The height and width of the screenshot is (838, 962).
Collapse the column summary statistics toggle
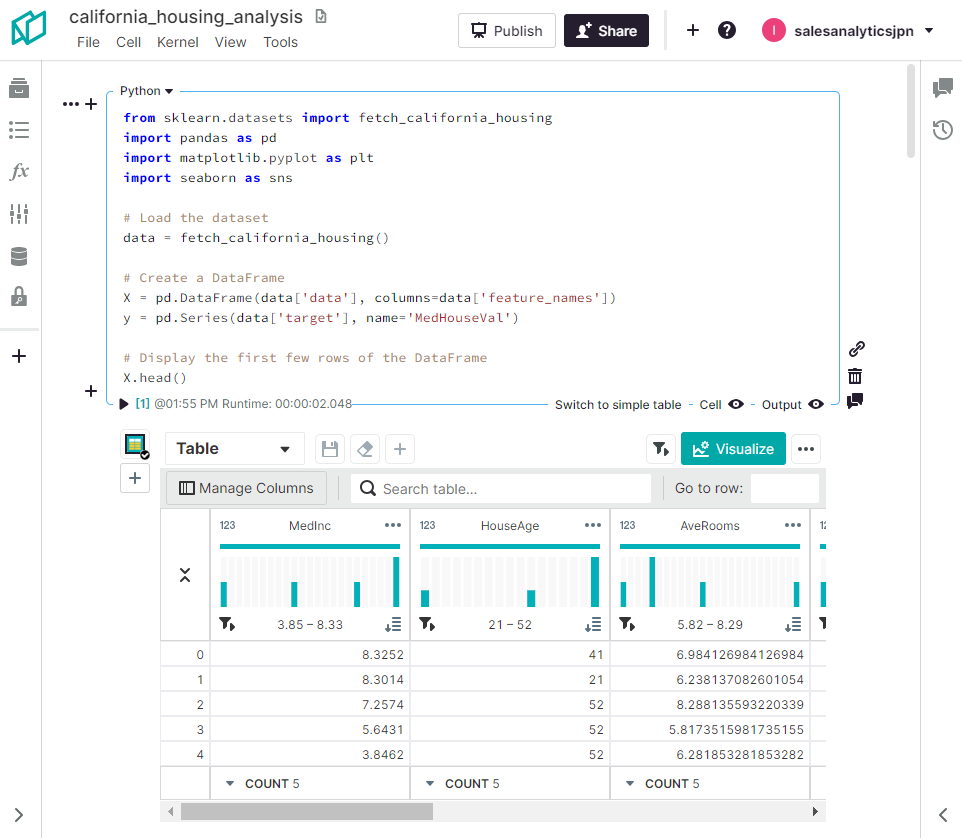click(185, 575)
